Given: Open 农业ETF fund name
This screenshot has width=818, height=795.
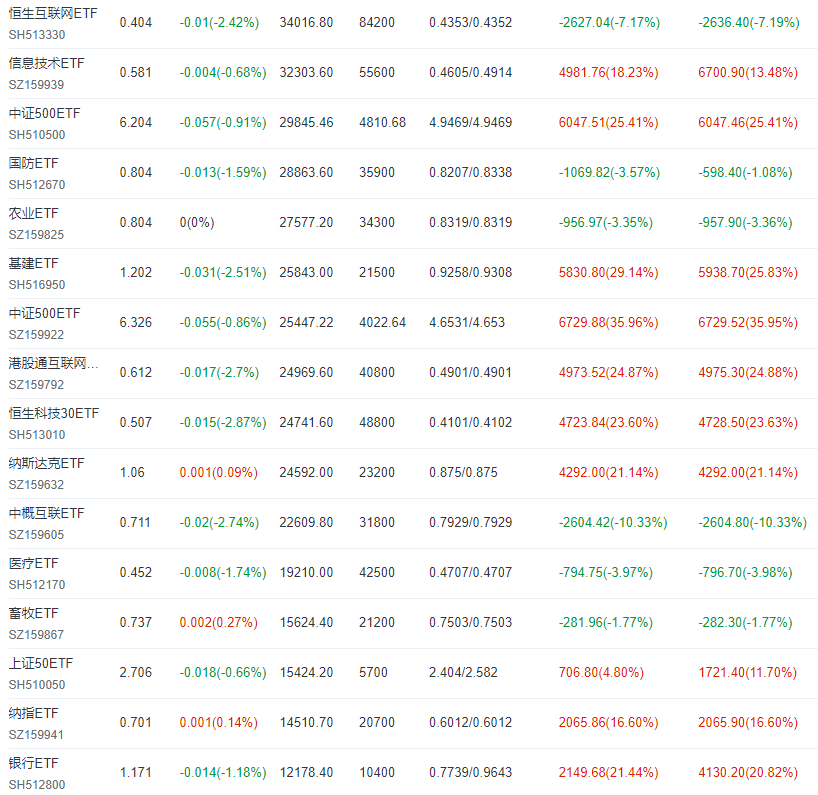Looking at the screenshot, I should (x=34, y=214).
